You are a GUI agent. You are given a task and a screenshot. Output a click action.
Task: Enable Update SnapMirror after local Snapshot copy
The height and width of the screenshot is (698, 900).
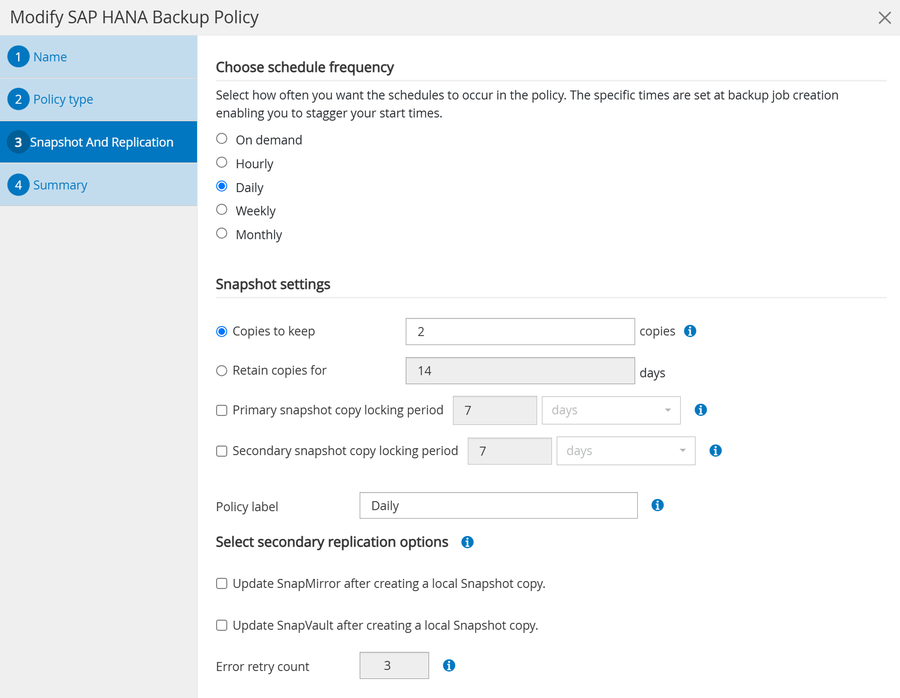pos(222,583)
